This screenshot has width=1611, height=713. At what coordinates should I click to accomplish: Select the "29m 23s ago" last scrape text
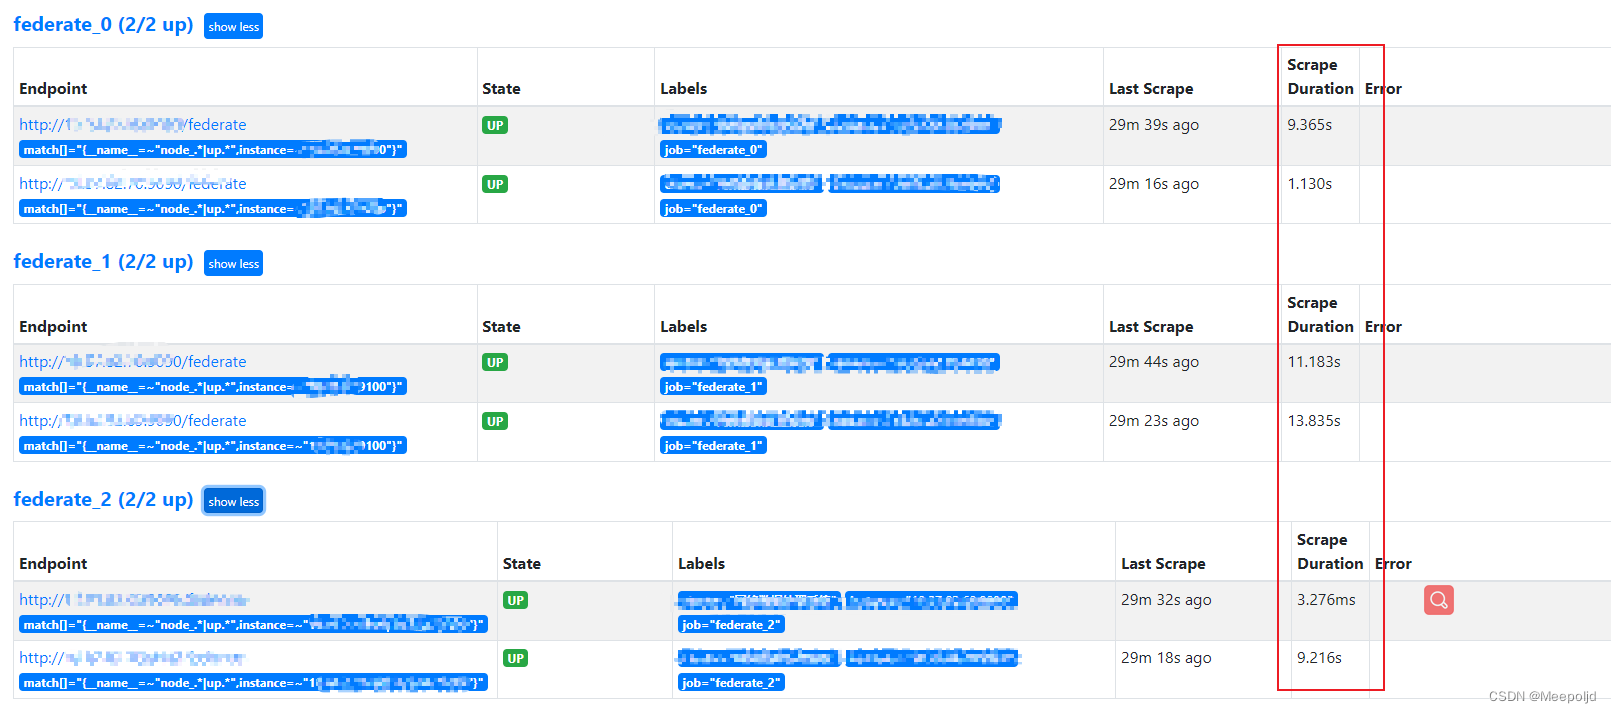coord(1154,421)
